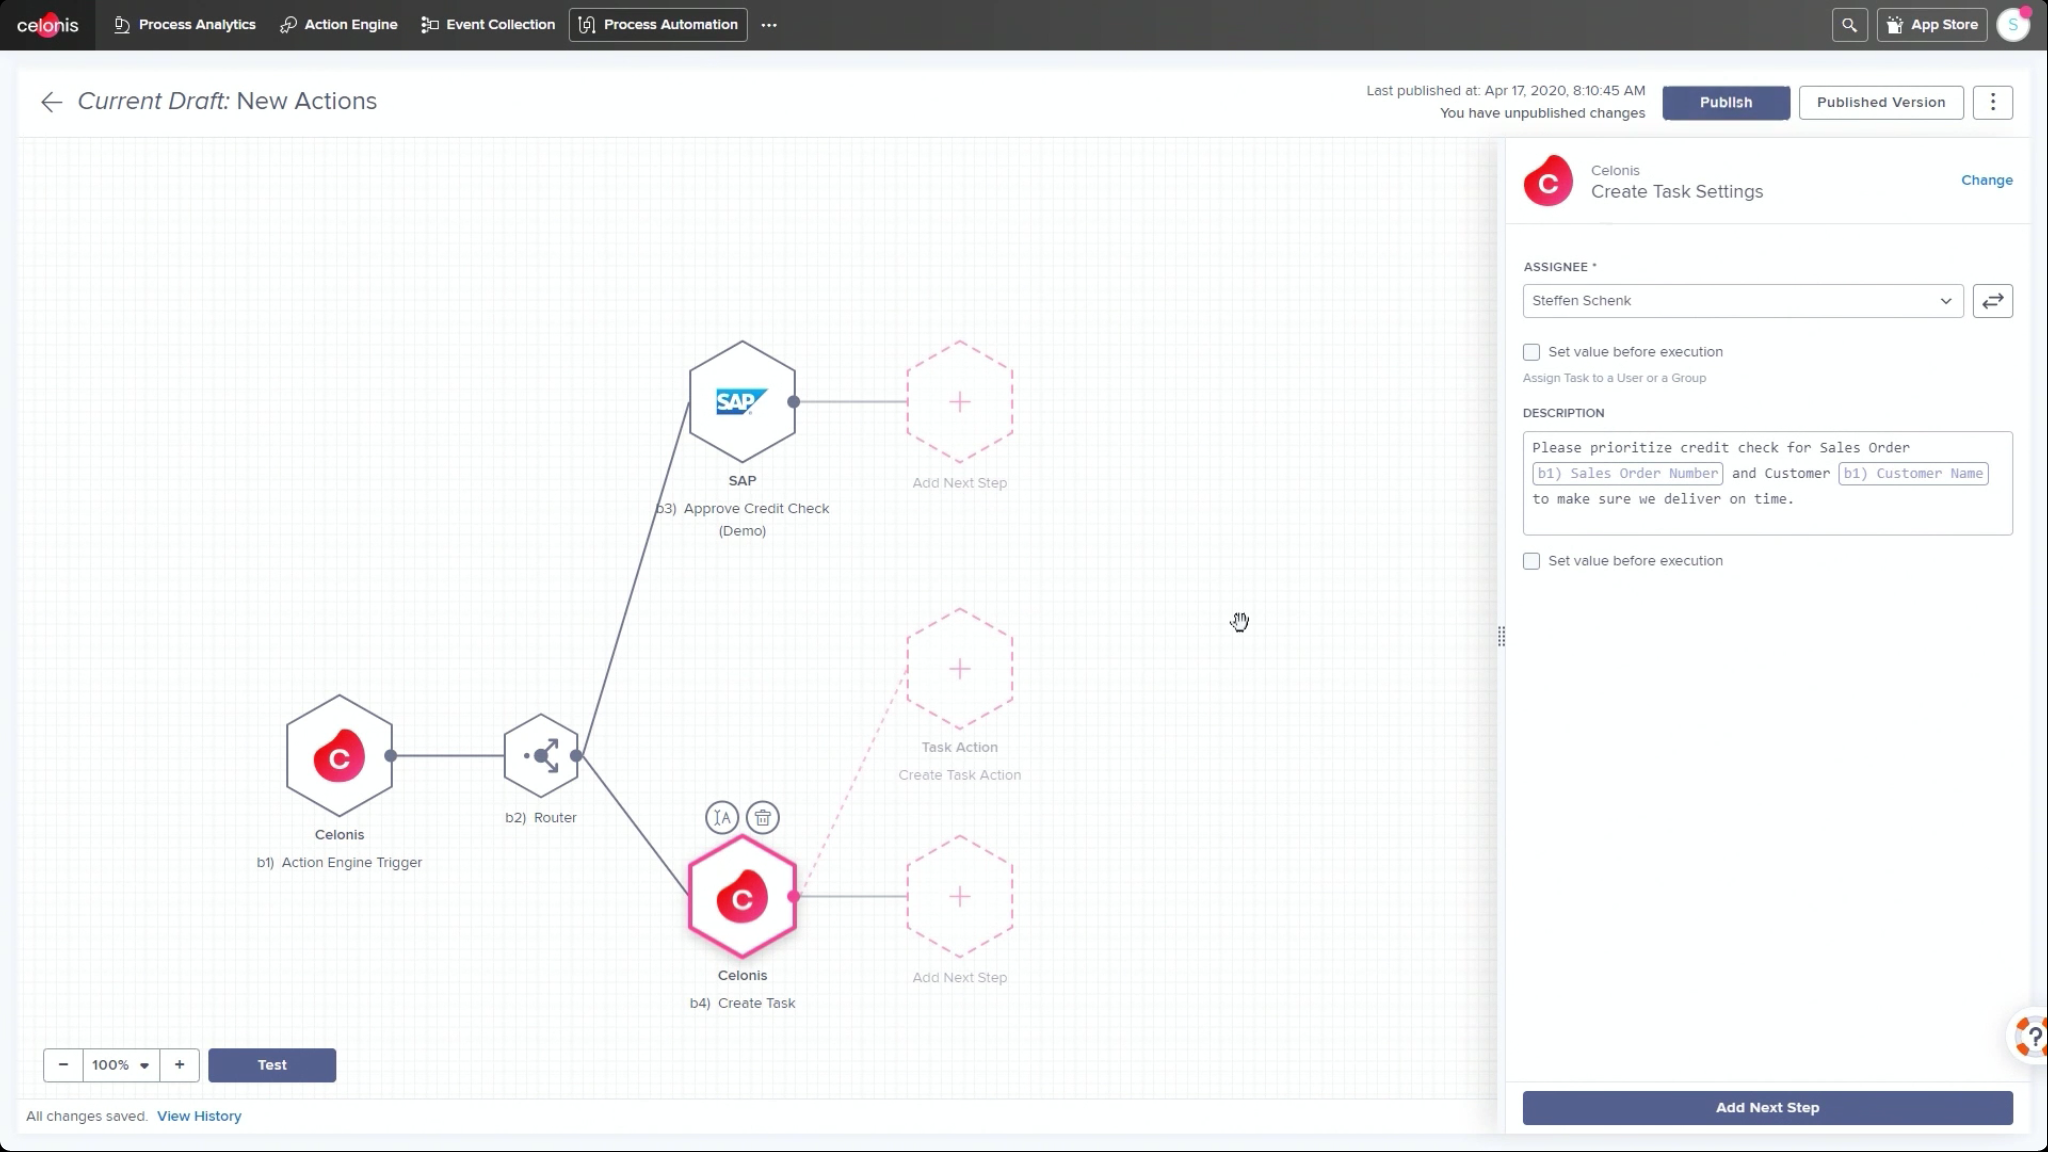Select the Action Engine Trigger node
The width and height of the screenshot is (2048, 1152).
[339, 755]
